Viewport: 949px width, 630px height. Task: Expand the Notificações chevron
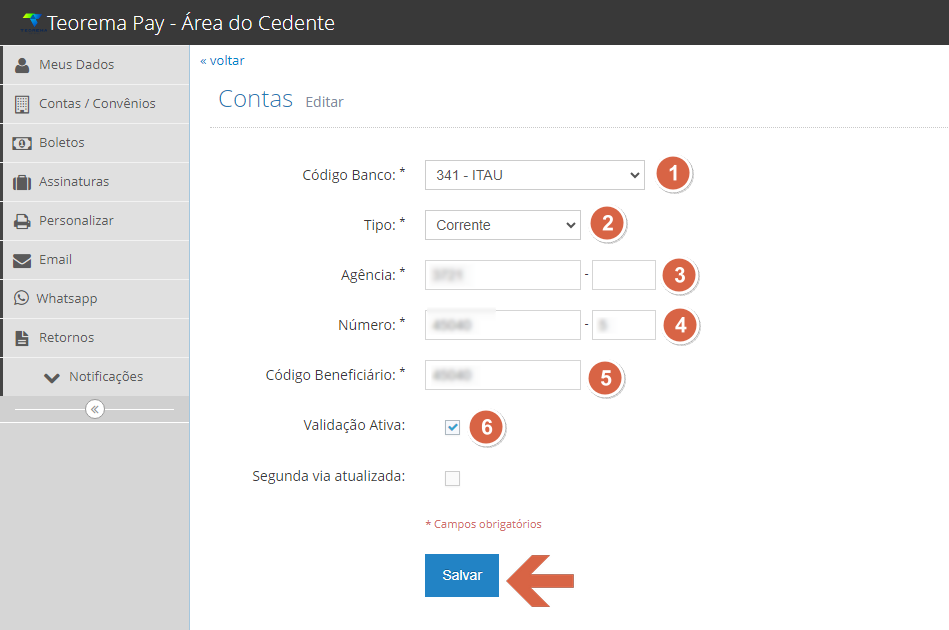(x=51, y=378)
